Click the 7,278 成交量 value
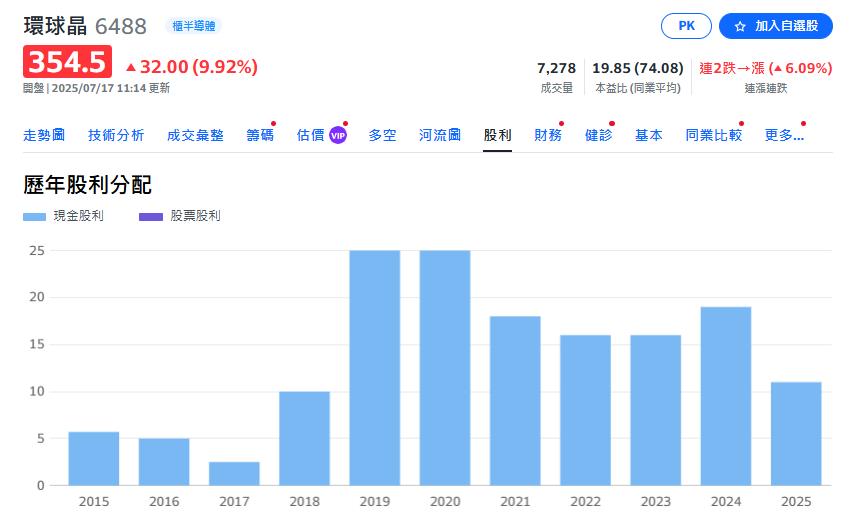The width and height of the screenshot is (854, 524). pos(556,68)
